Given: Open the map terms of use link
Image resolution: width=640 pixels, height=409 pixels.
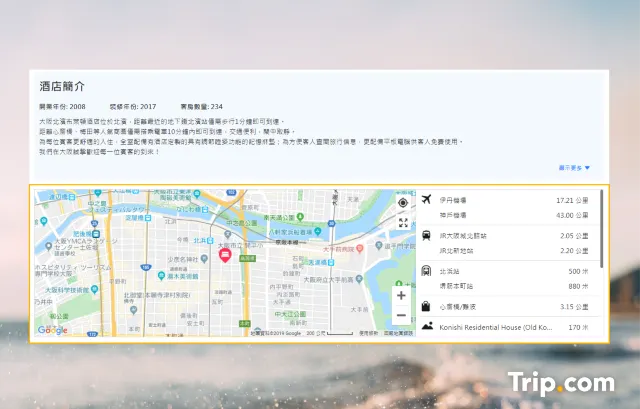Looking at the screenshot, I should pyautogui.click(x=368, y=333).
